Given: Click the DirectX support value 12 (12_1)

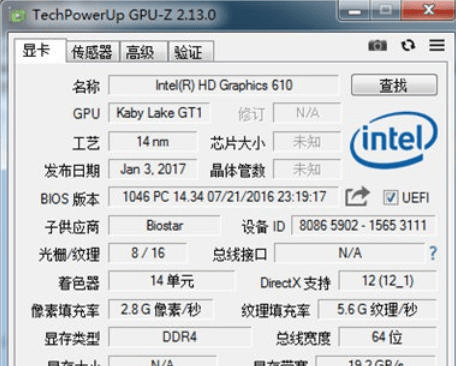Looking at the screenshot, I should click(x=388, y=281).
